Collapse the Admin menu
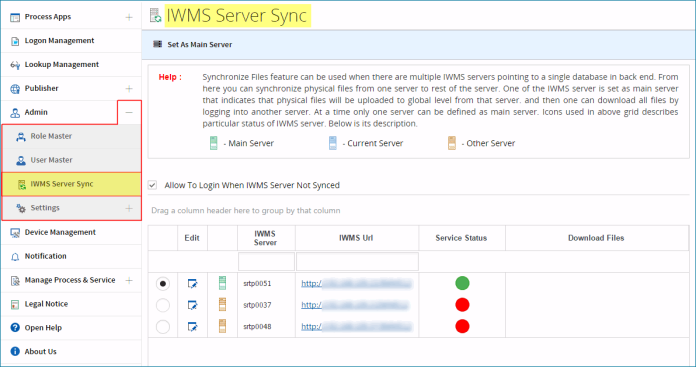 click(x=129, y=113)
